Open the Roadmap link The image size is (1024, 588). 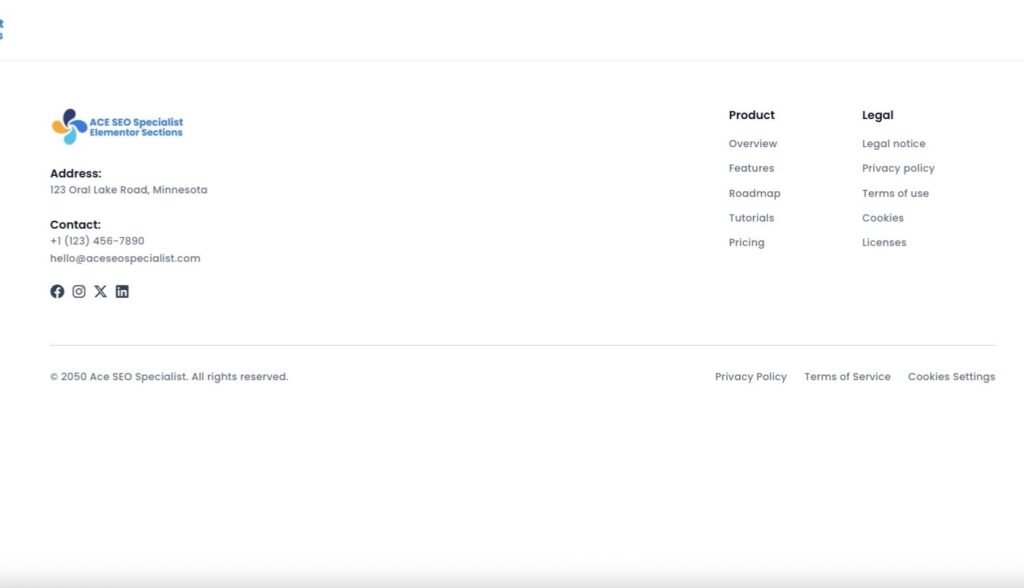tap(754, 193)
